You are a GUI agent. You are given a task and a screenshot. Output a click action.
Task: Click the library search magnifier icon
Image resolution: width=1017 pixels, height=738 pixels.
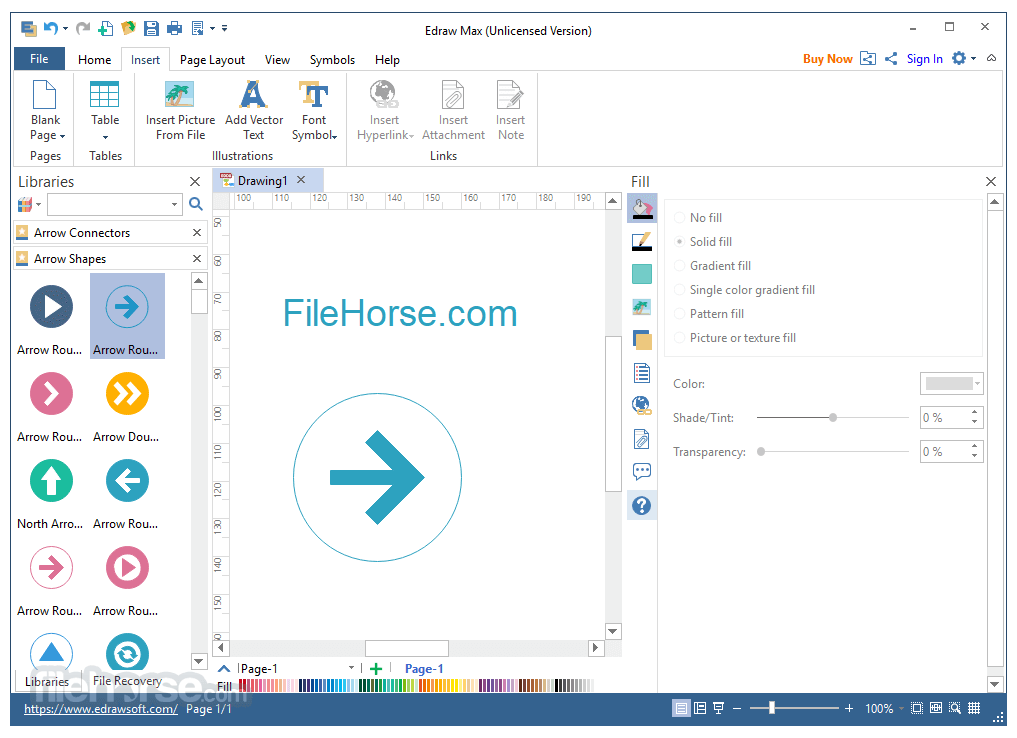click(196, 204)
